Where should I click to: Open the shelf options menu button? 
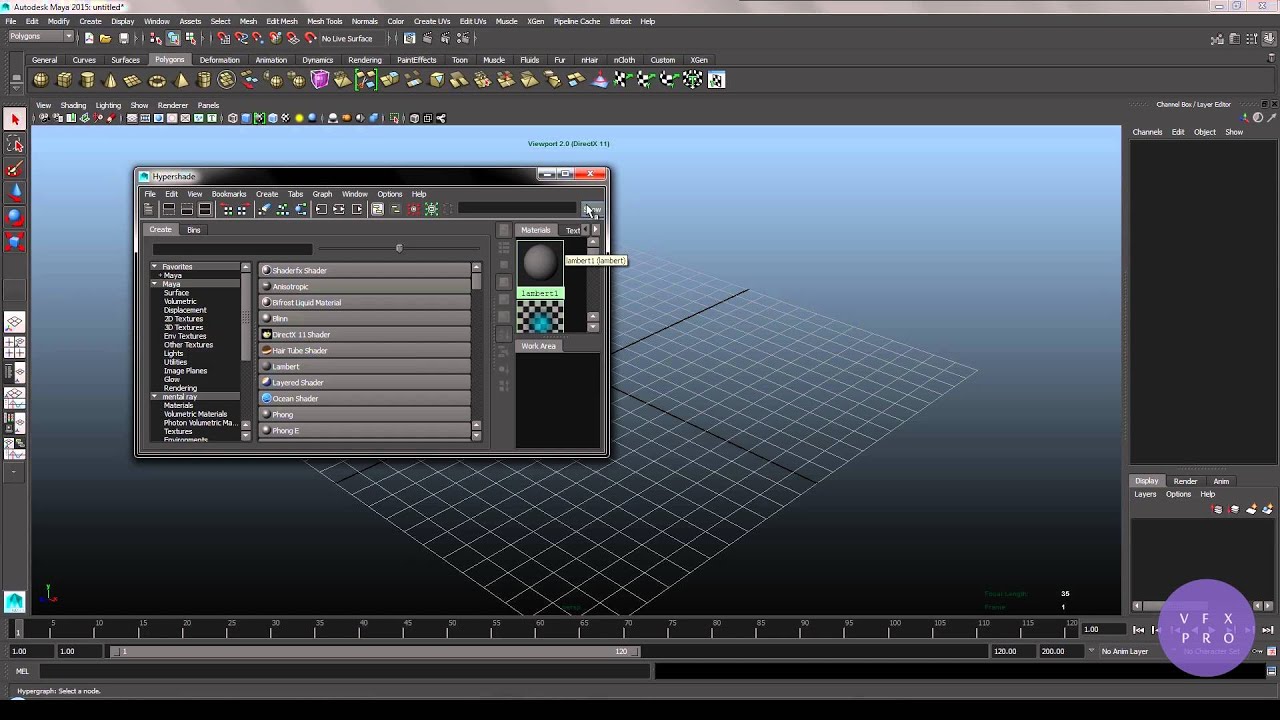coord(15,86)
